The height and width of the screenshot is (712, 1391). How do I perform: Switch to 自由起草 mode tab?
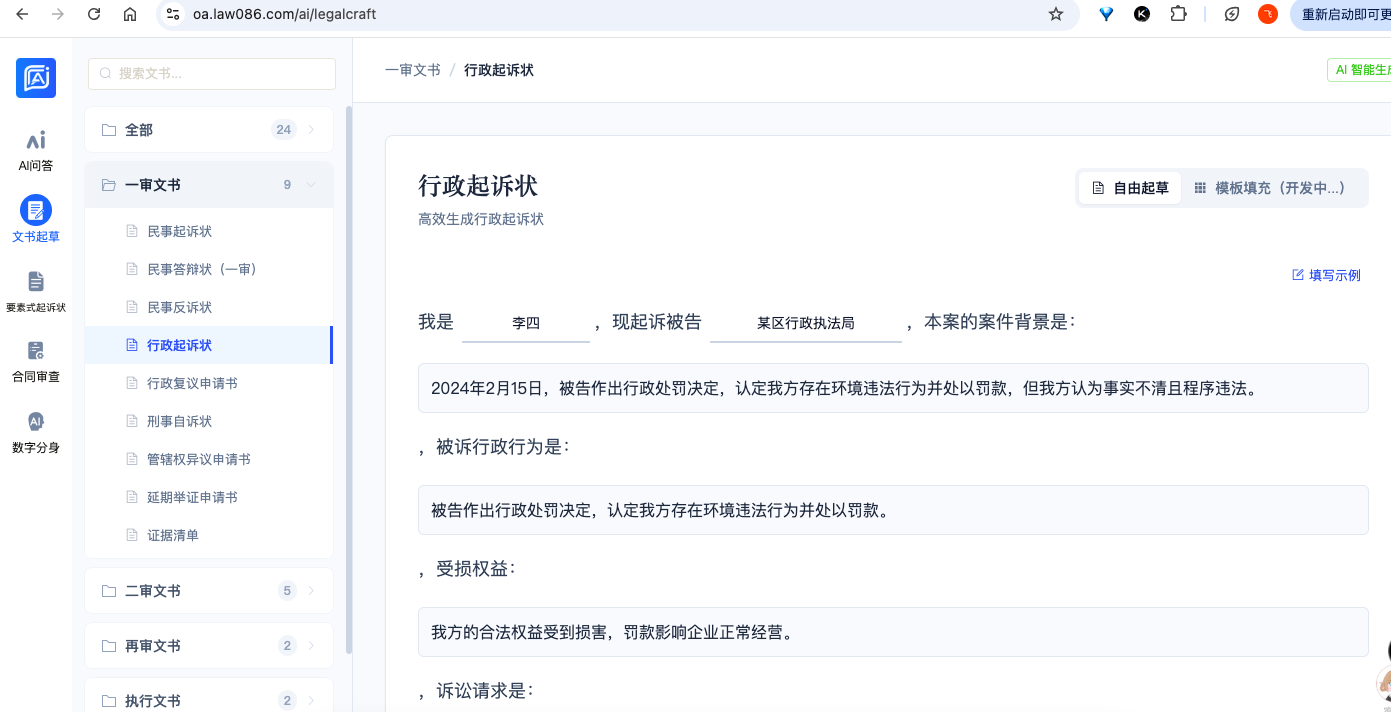point(1130,188)
